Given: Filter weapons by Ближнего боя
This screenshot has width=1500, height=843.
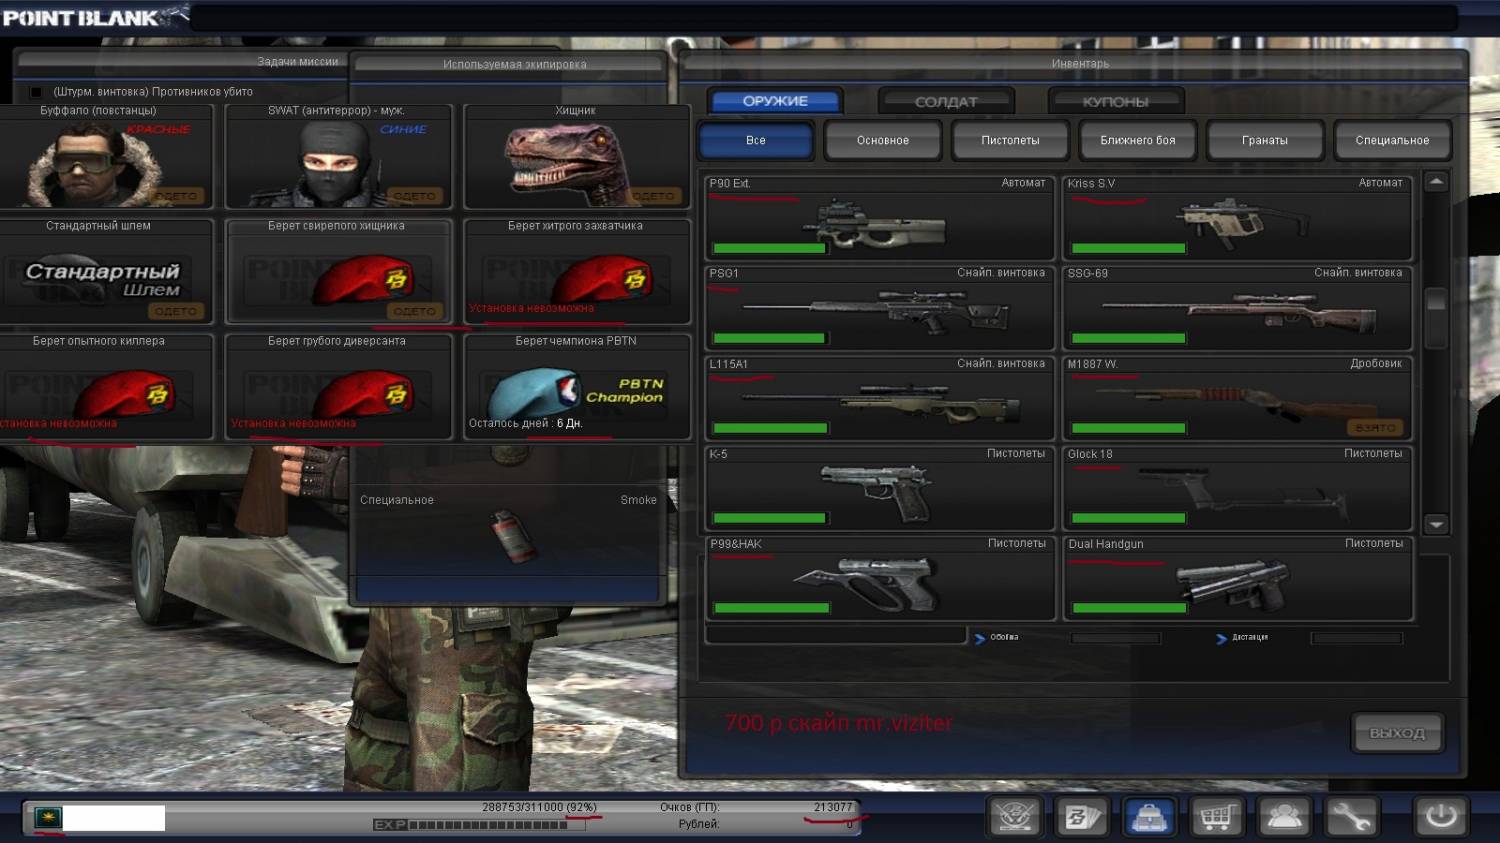Looking at the screenshot, I should pos(1138,140).
